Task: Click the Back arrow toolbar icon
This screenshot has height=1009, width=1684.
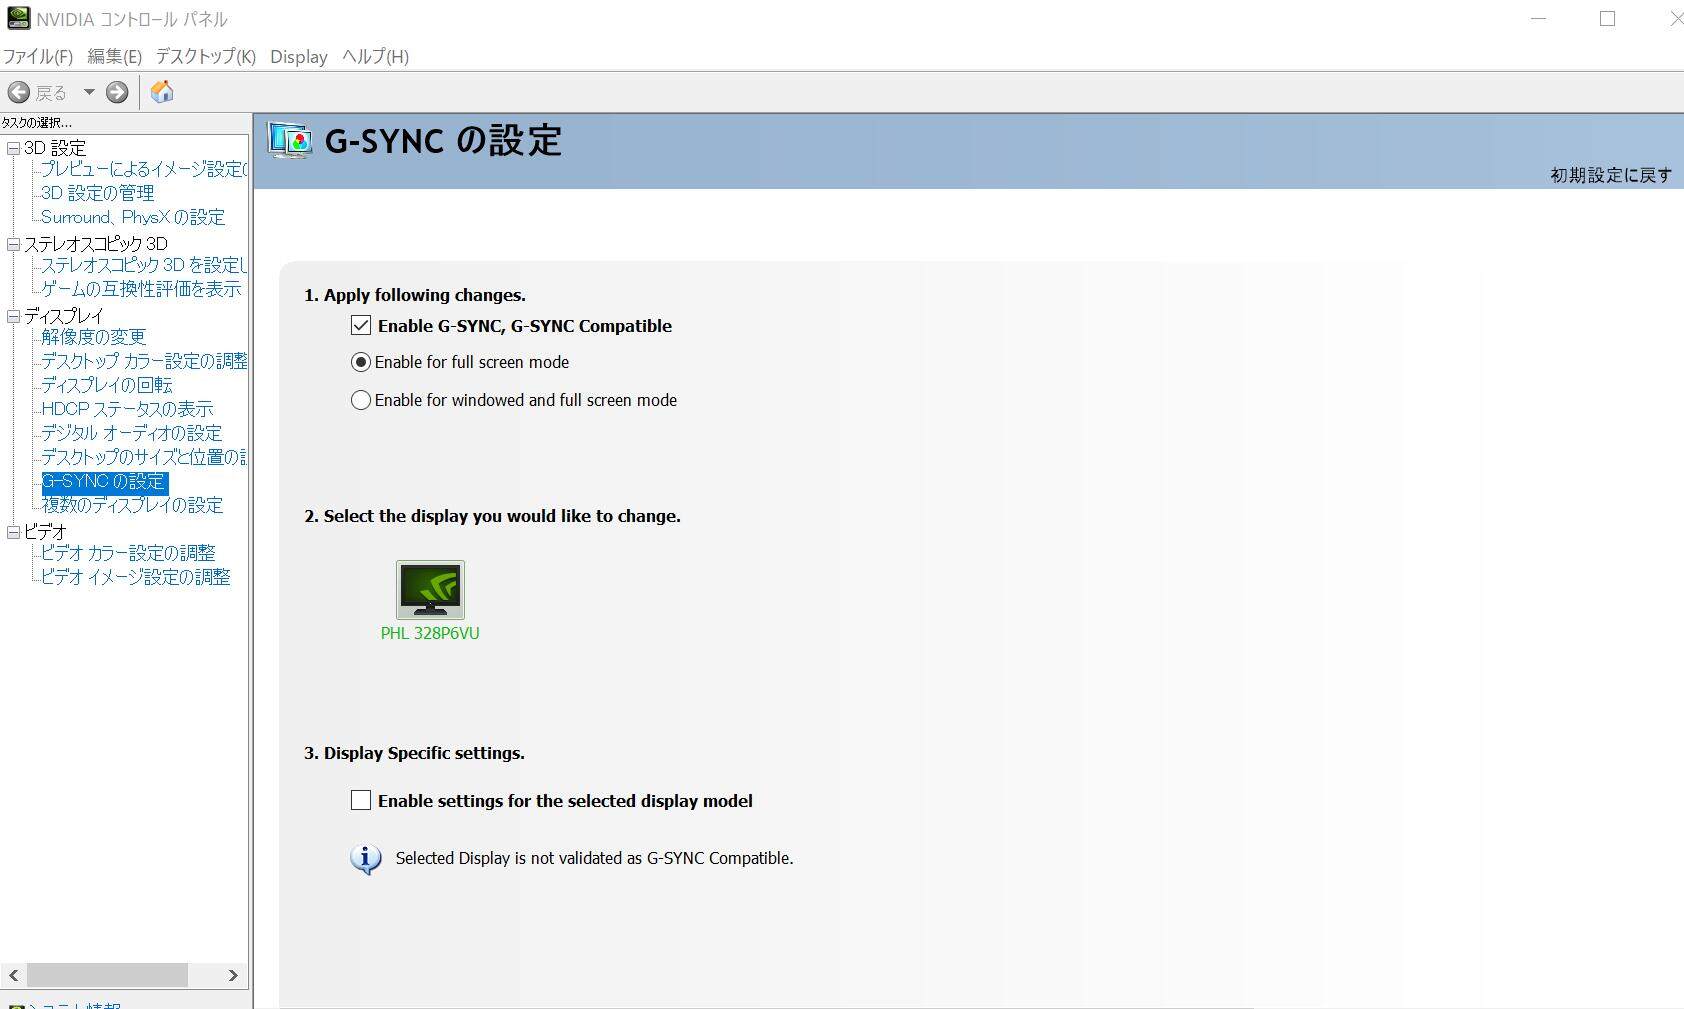Action: coord(18,92)
